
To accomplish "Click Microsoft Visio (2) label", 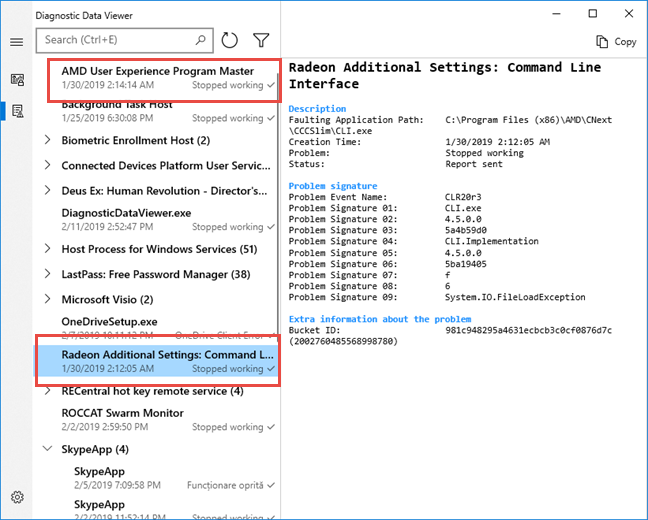I will coord(107,300).
